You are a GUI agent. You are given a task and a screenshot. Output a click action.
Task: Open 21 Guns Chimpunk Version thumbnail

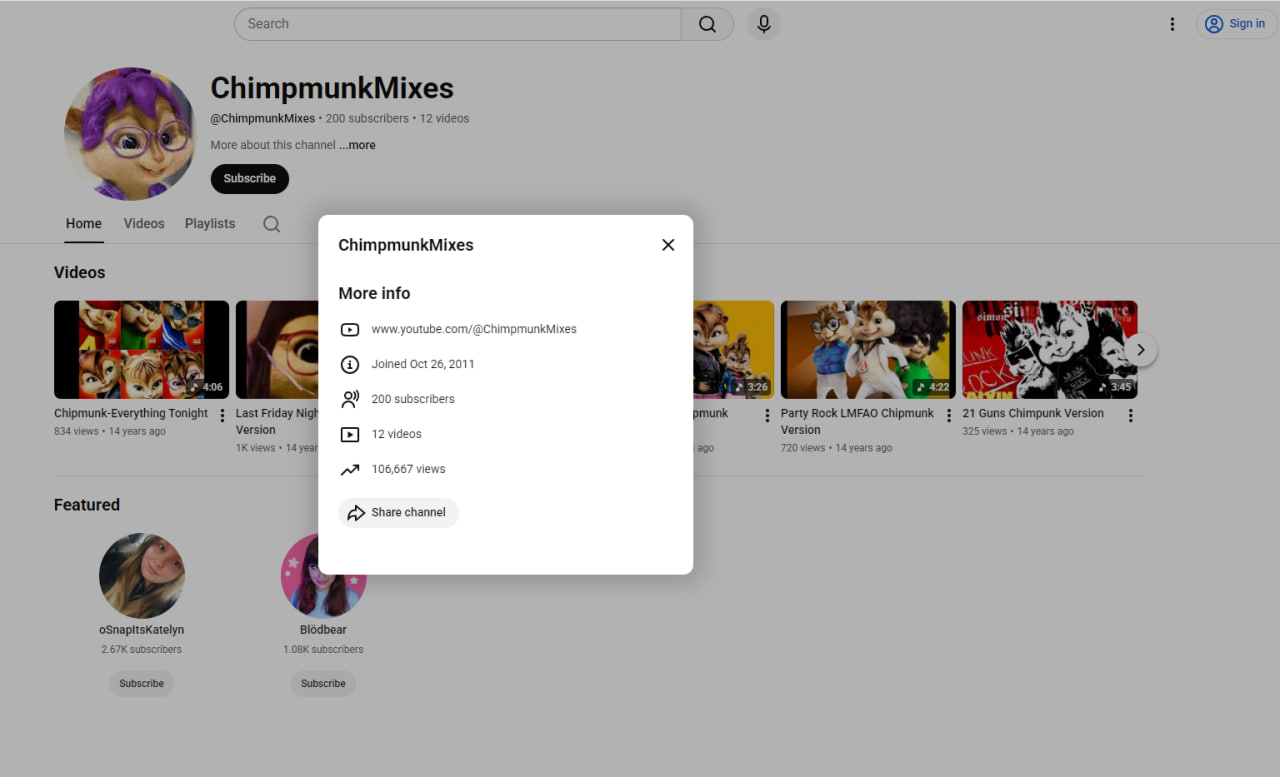click(1049, 350)
